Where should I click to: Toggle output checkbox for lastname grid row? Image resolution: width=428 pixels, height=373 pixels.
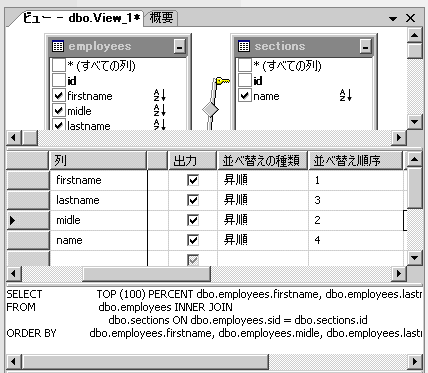point(193,200)
